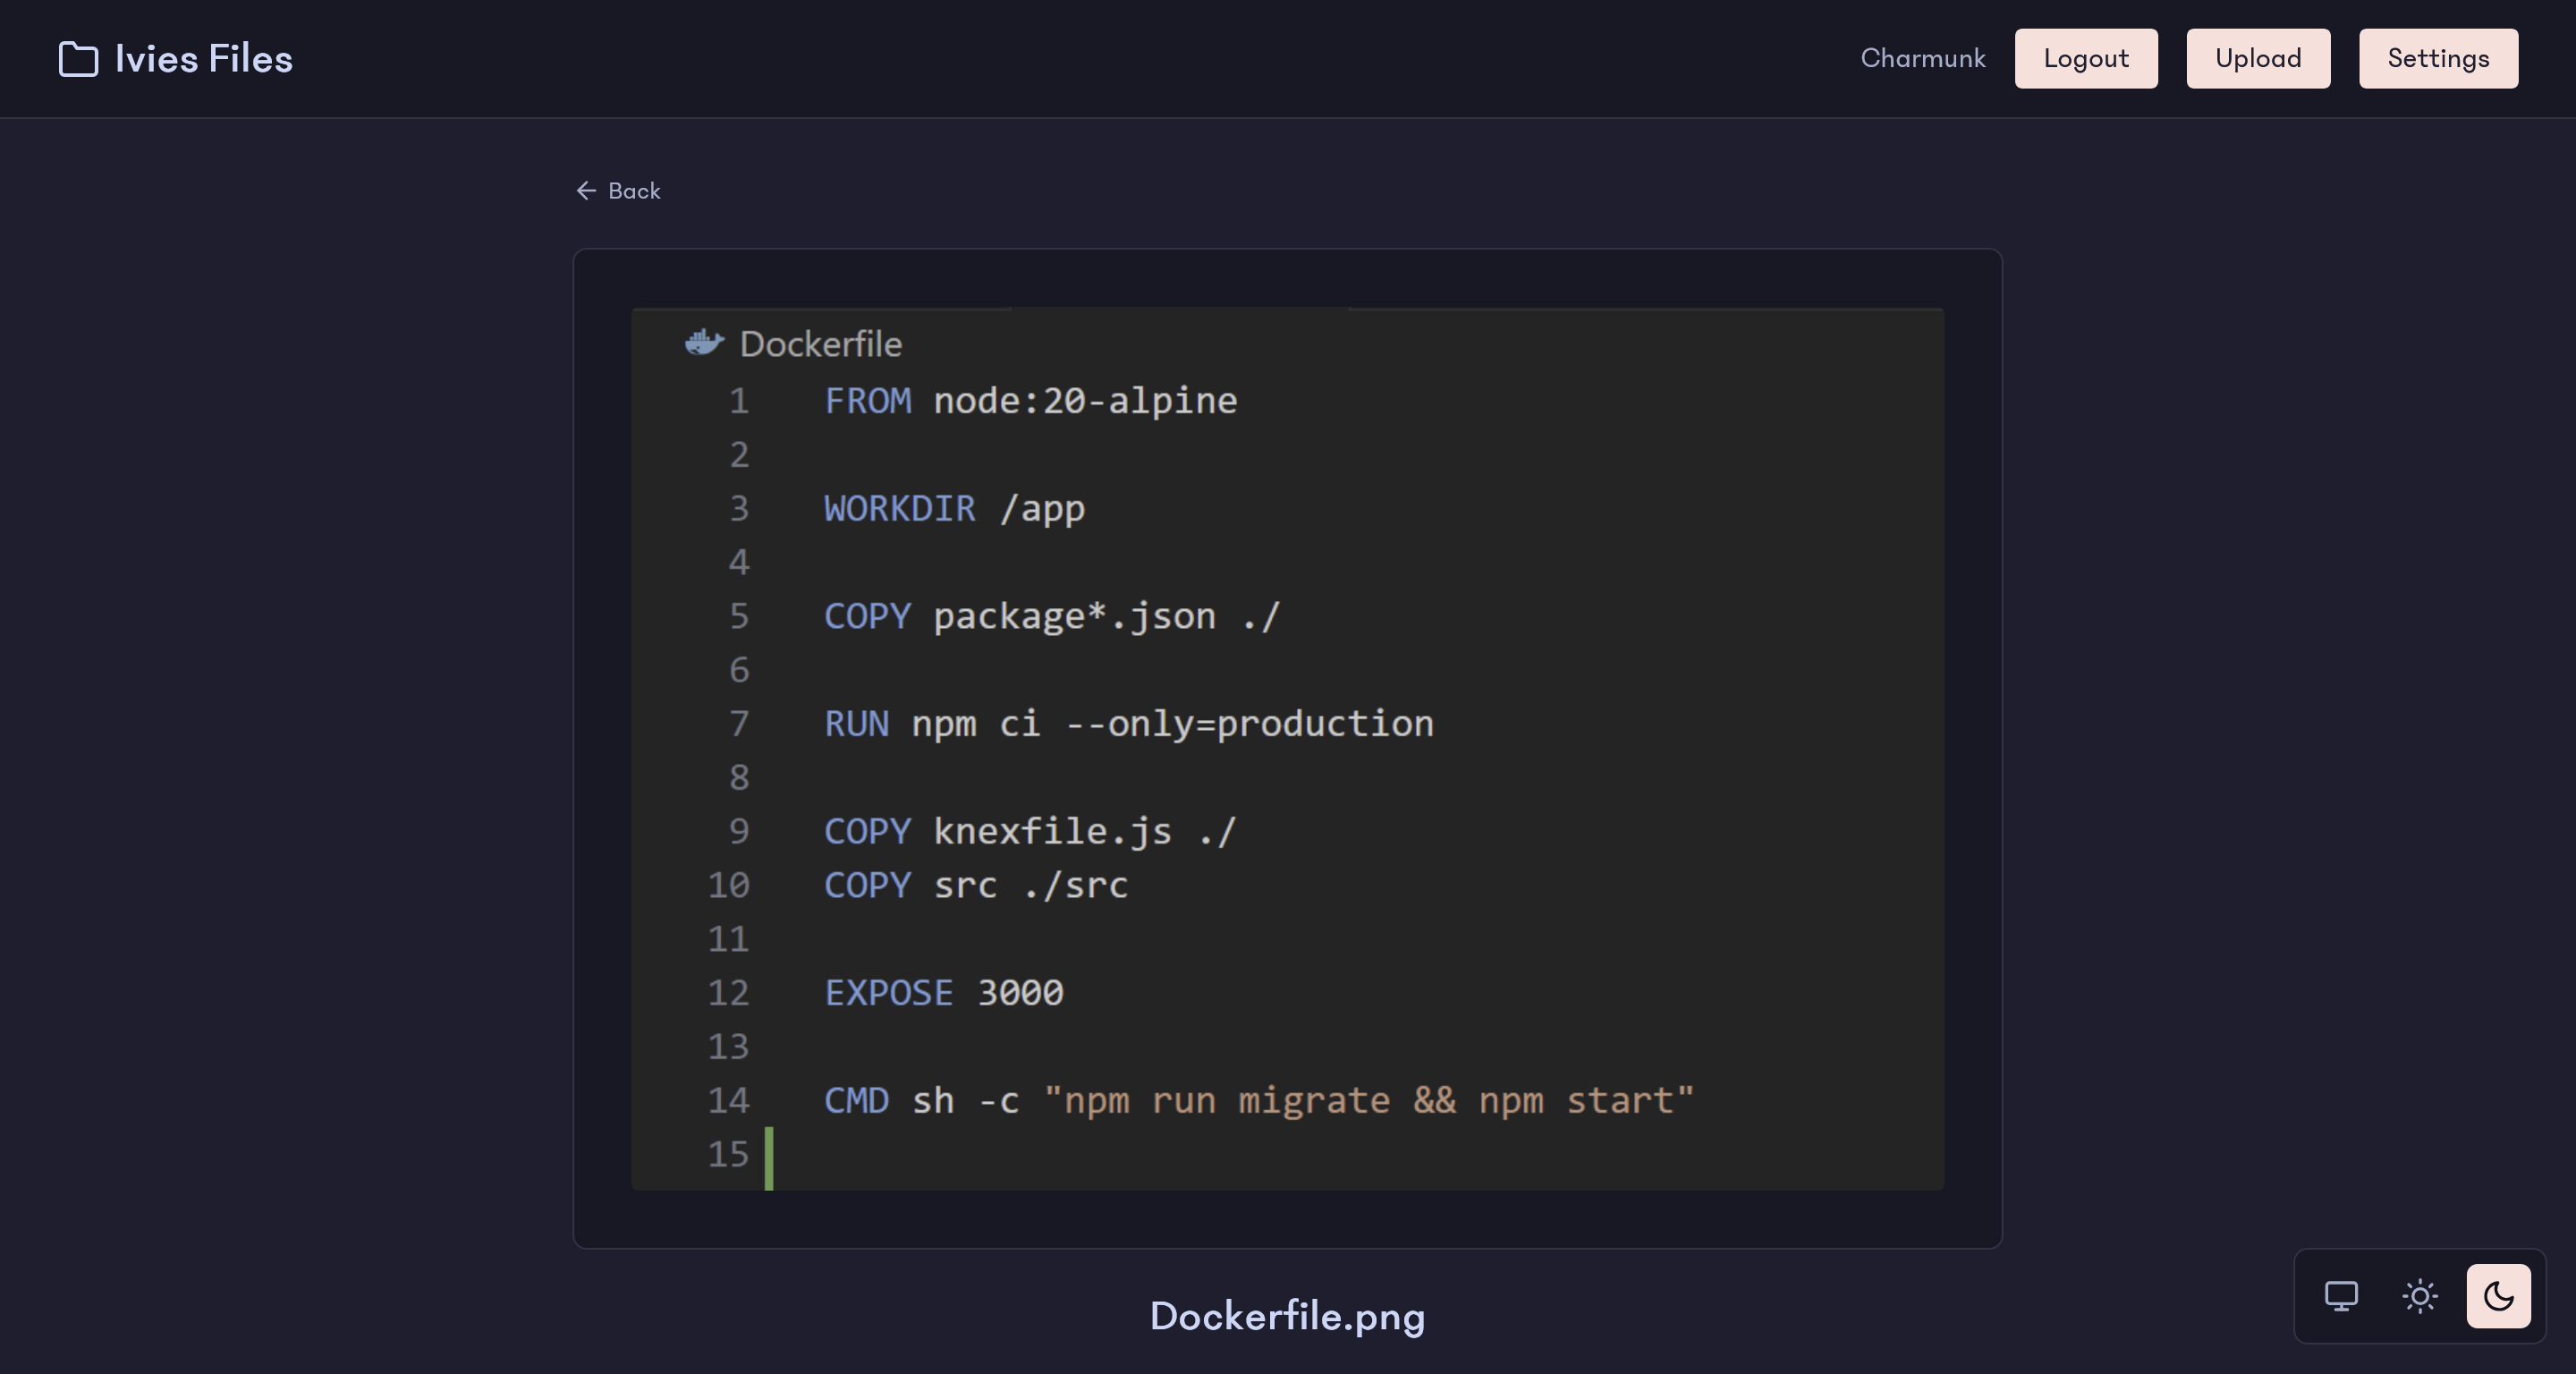Click the folder icon beside Ivies Files

point(77,59)
